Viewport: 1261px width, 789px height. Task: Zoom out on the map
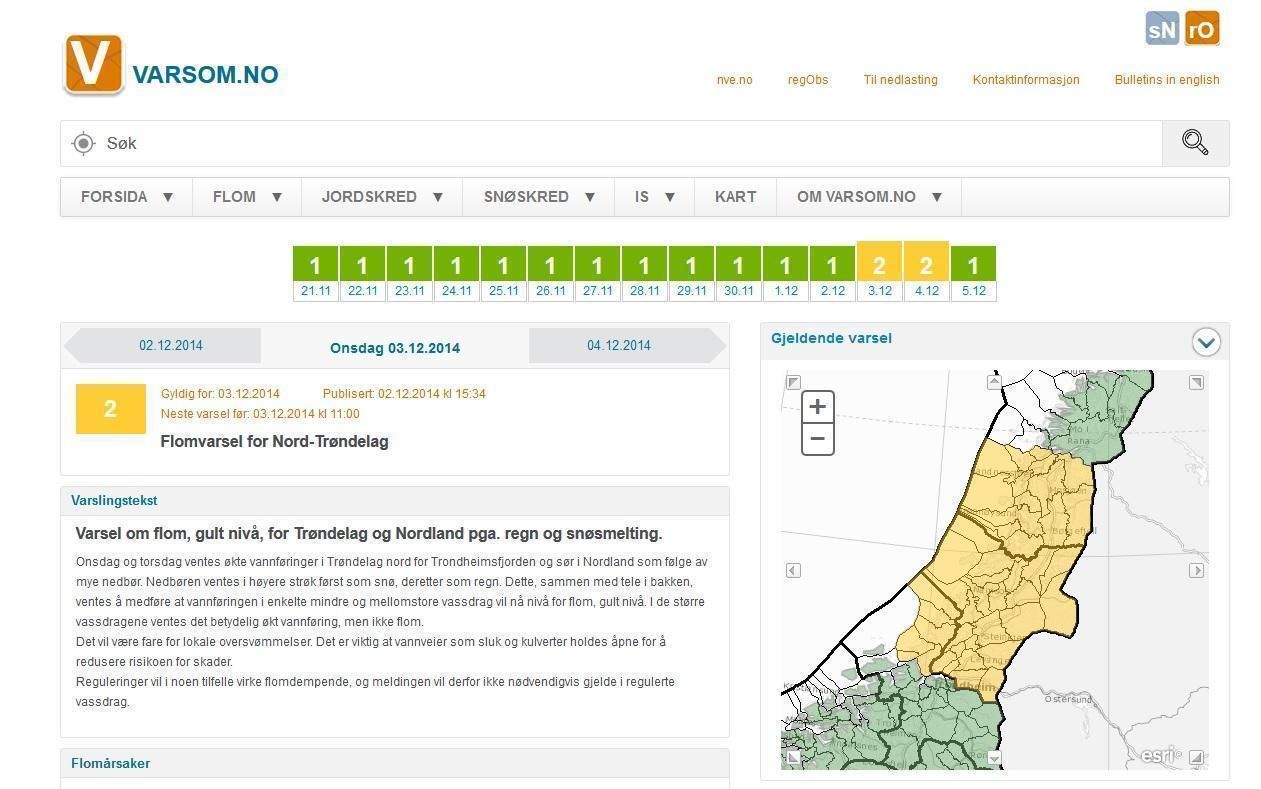coord(817,438)
